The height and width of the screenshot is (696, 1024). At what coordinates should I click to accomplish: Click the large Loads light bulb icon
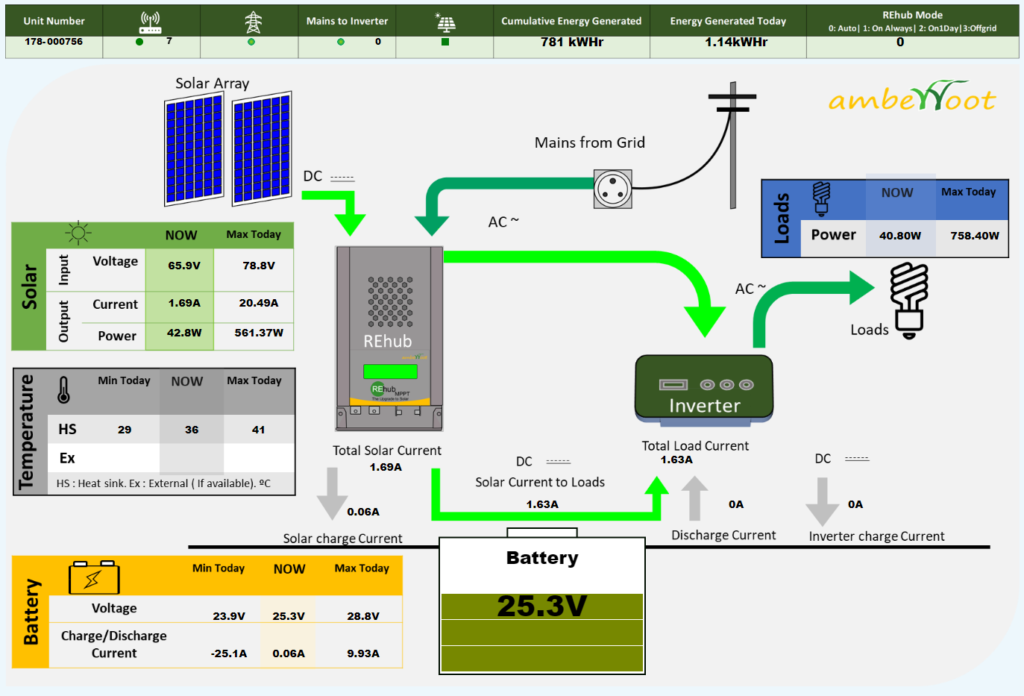(x=909, y=300)
